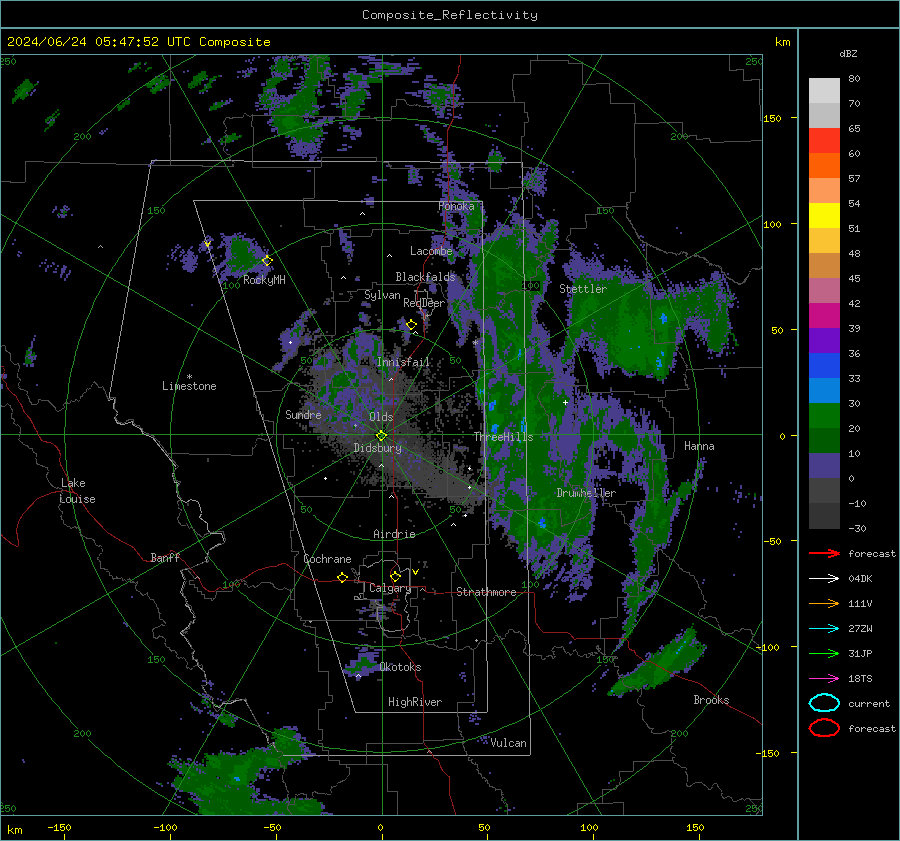Click the red forecast arrow in legend
This screenshot has height=841, width=900.
[x=824, y=553]
